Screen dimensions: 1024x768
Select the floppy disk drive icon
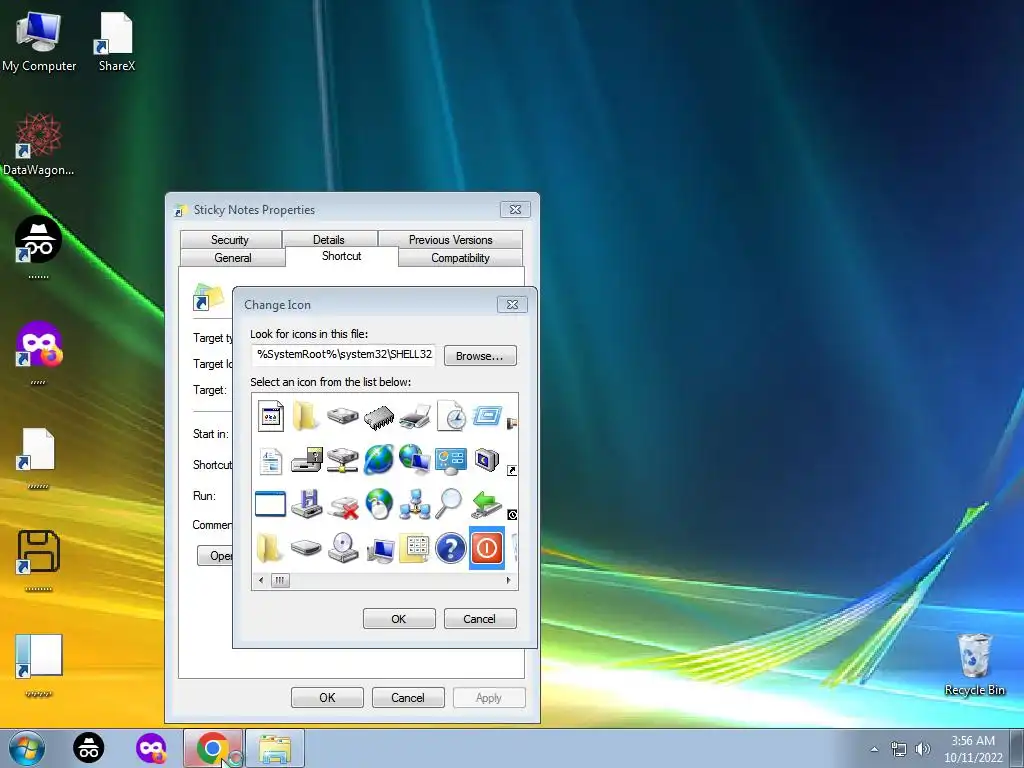(x=306, y=504)
